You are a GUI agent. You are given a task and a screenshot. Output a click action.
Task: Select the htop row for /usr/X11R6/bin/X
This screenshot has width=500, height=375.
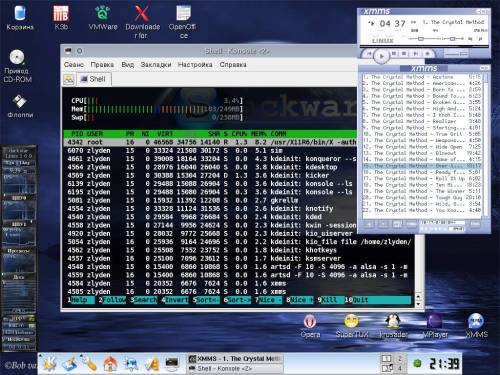[210, 142]
